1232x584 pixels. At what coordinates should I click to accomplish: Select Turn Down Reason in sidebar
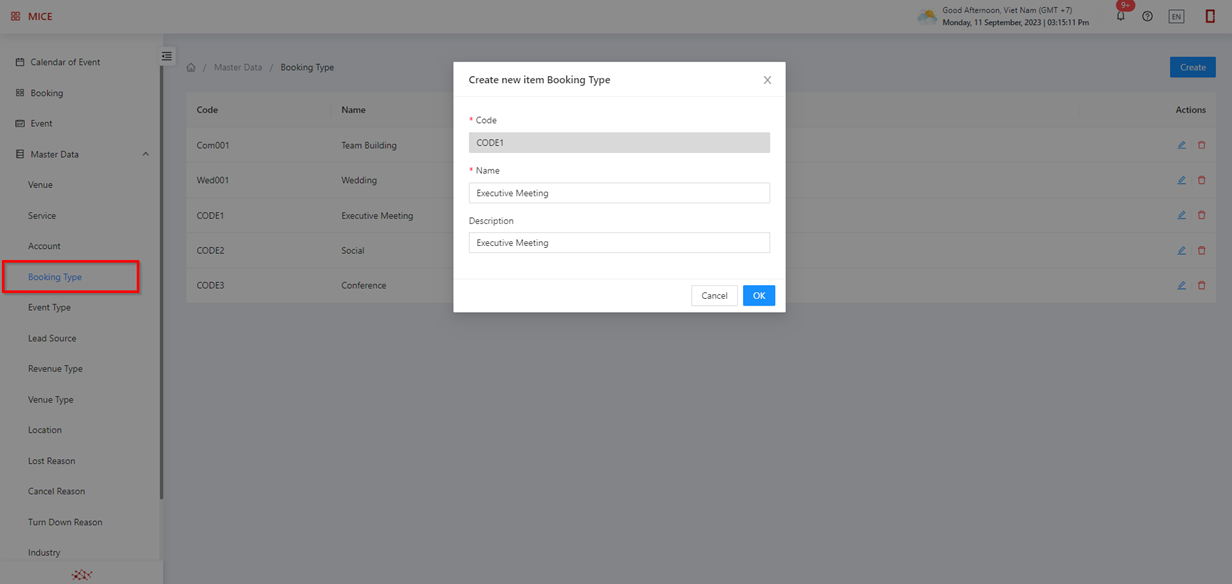(x=65, y=522)
